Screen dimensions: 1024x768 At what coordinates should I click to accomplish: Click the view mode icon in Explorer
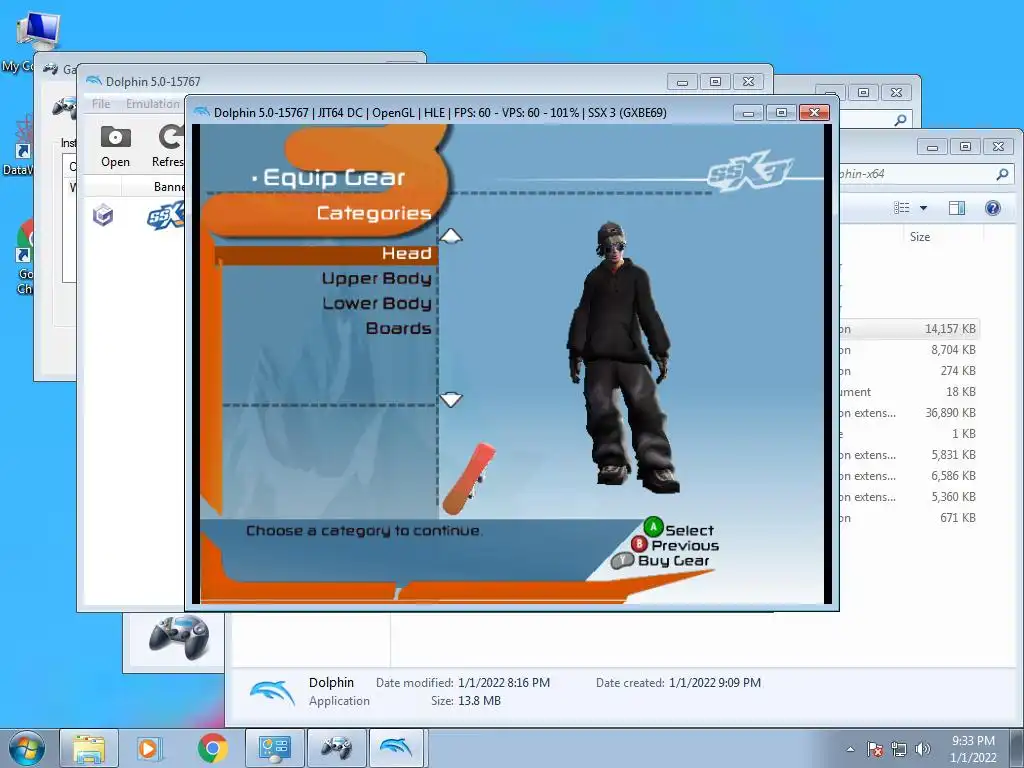coord(902,208)
